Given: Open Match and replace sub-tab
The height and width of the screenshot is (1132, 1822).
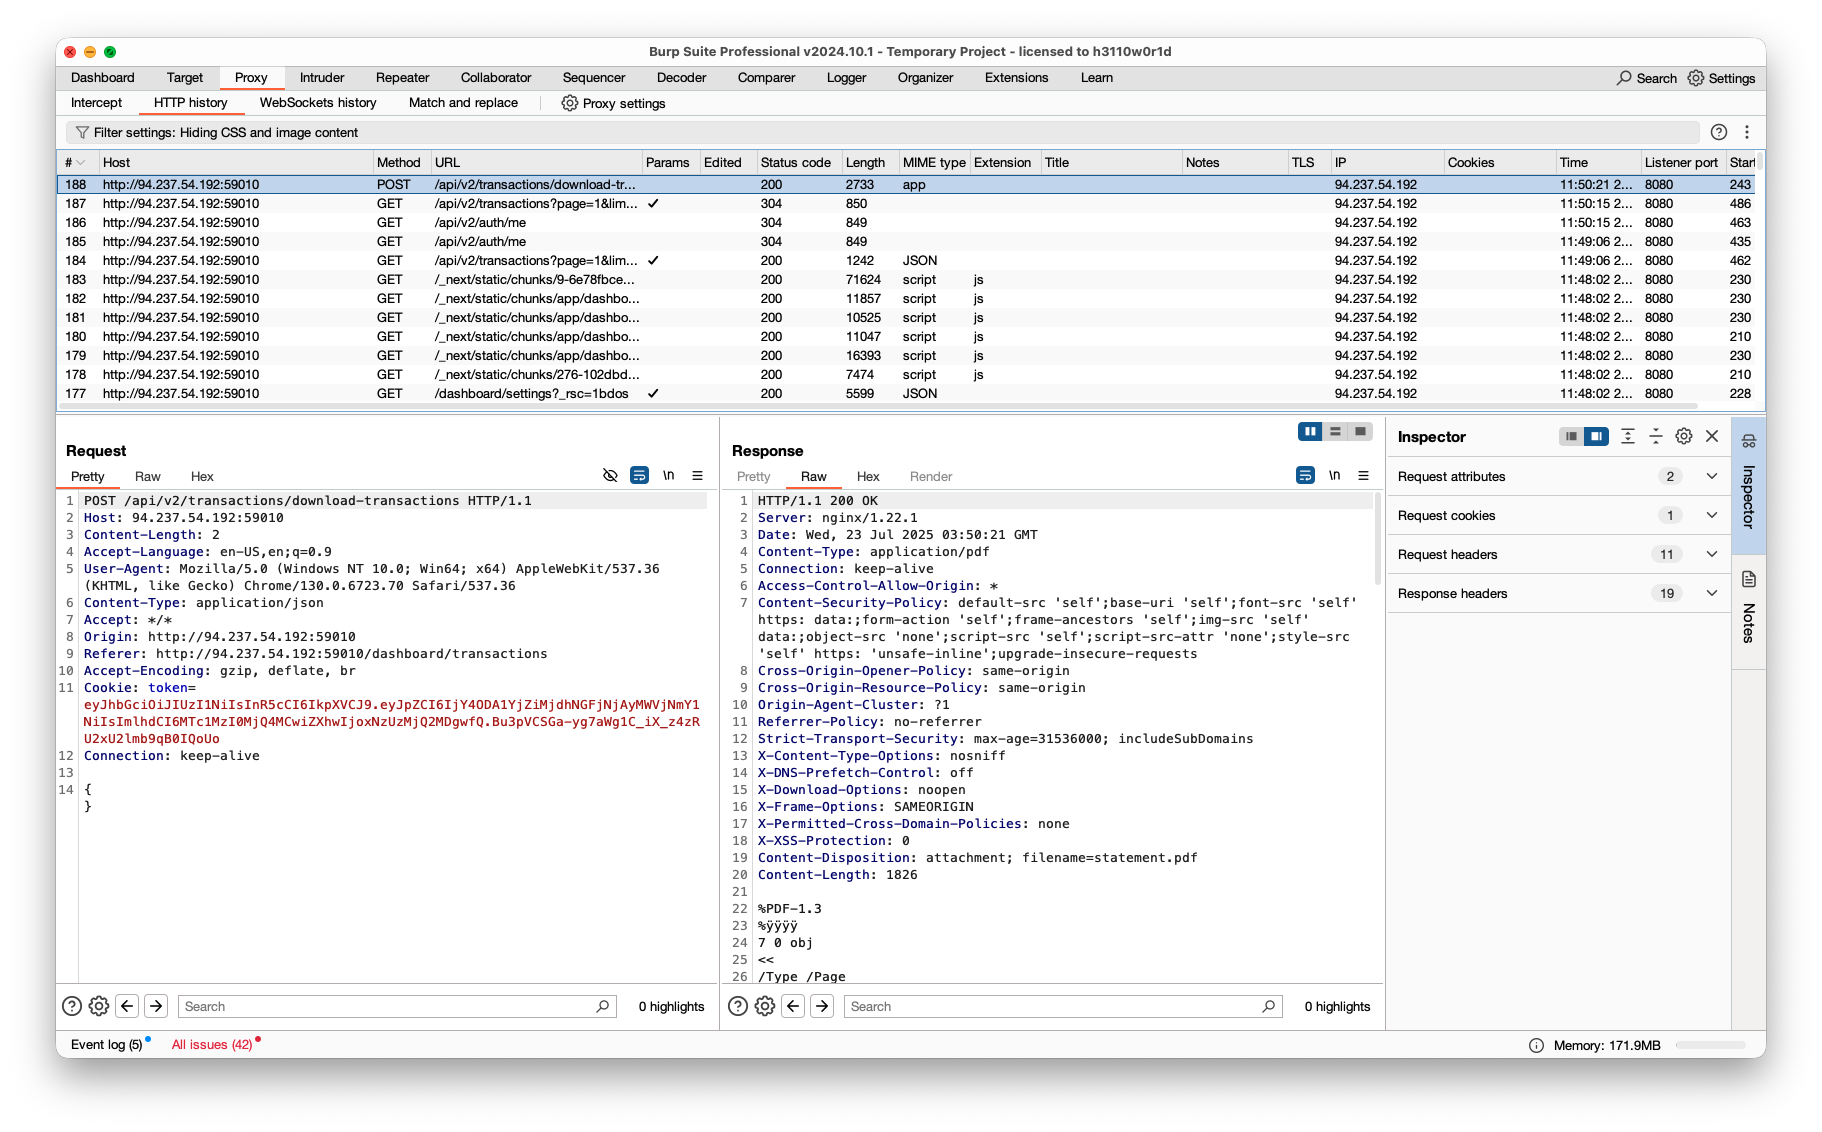Looking at the screenshot, I should tap(463, 103).
